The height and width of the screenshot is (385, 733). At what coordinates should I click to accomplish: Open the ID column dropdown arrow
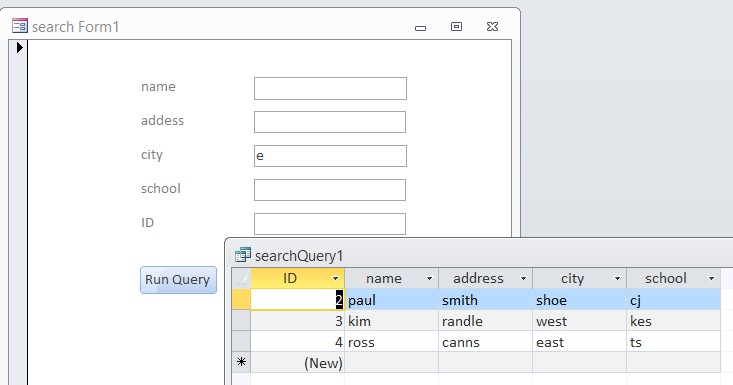[335, 278]
